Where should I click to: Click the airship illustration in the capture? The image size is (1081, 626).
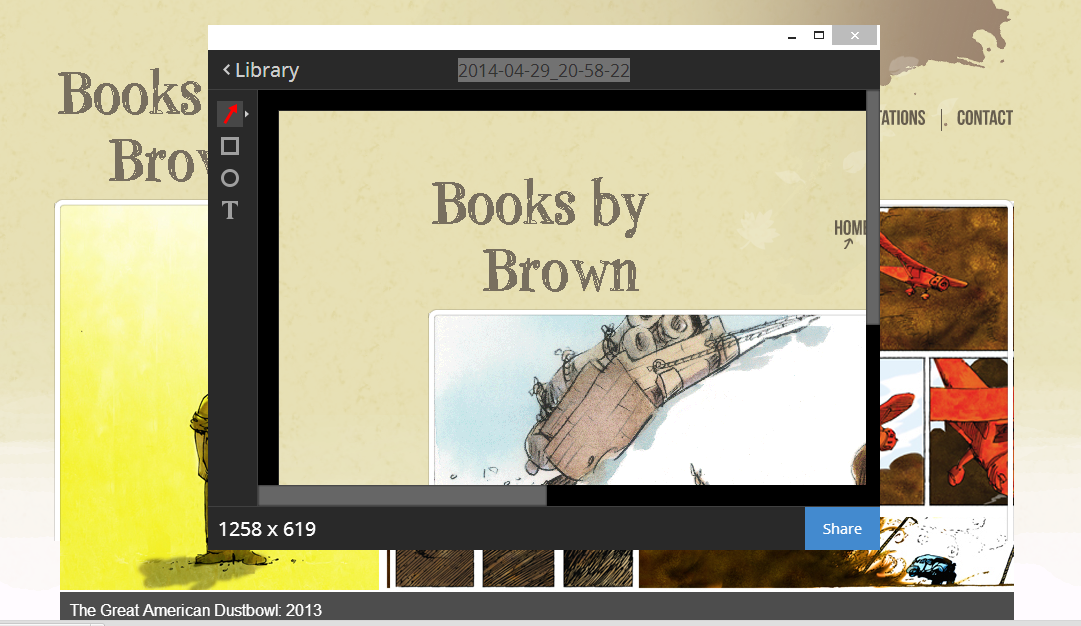[x=648, y=400]
